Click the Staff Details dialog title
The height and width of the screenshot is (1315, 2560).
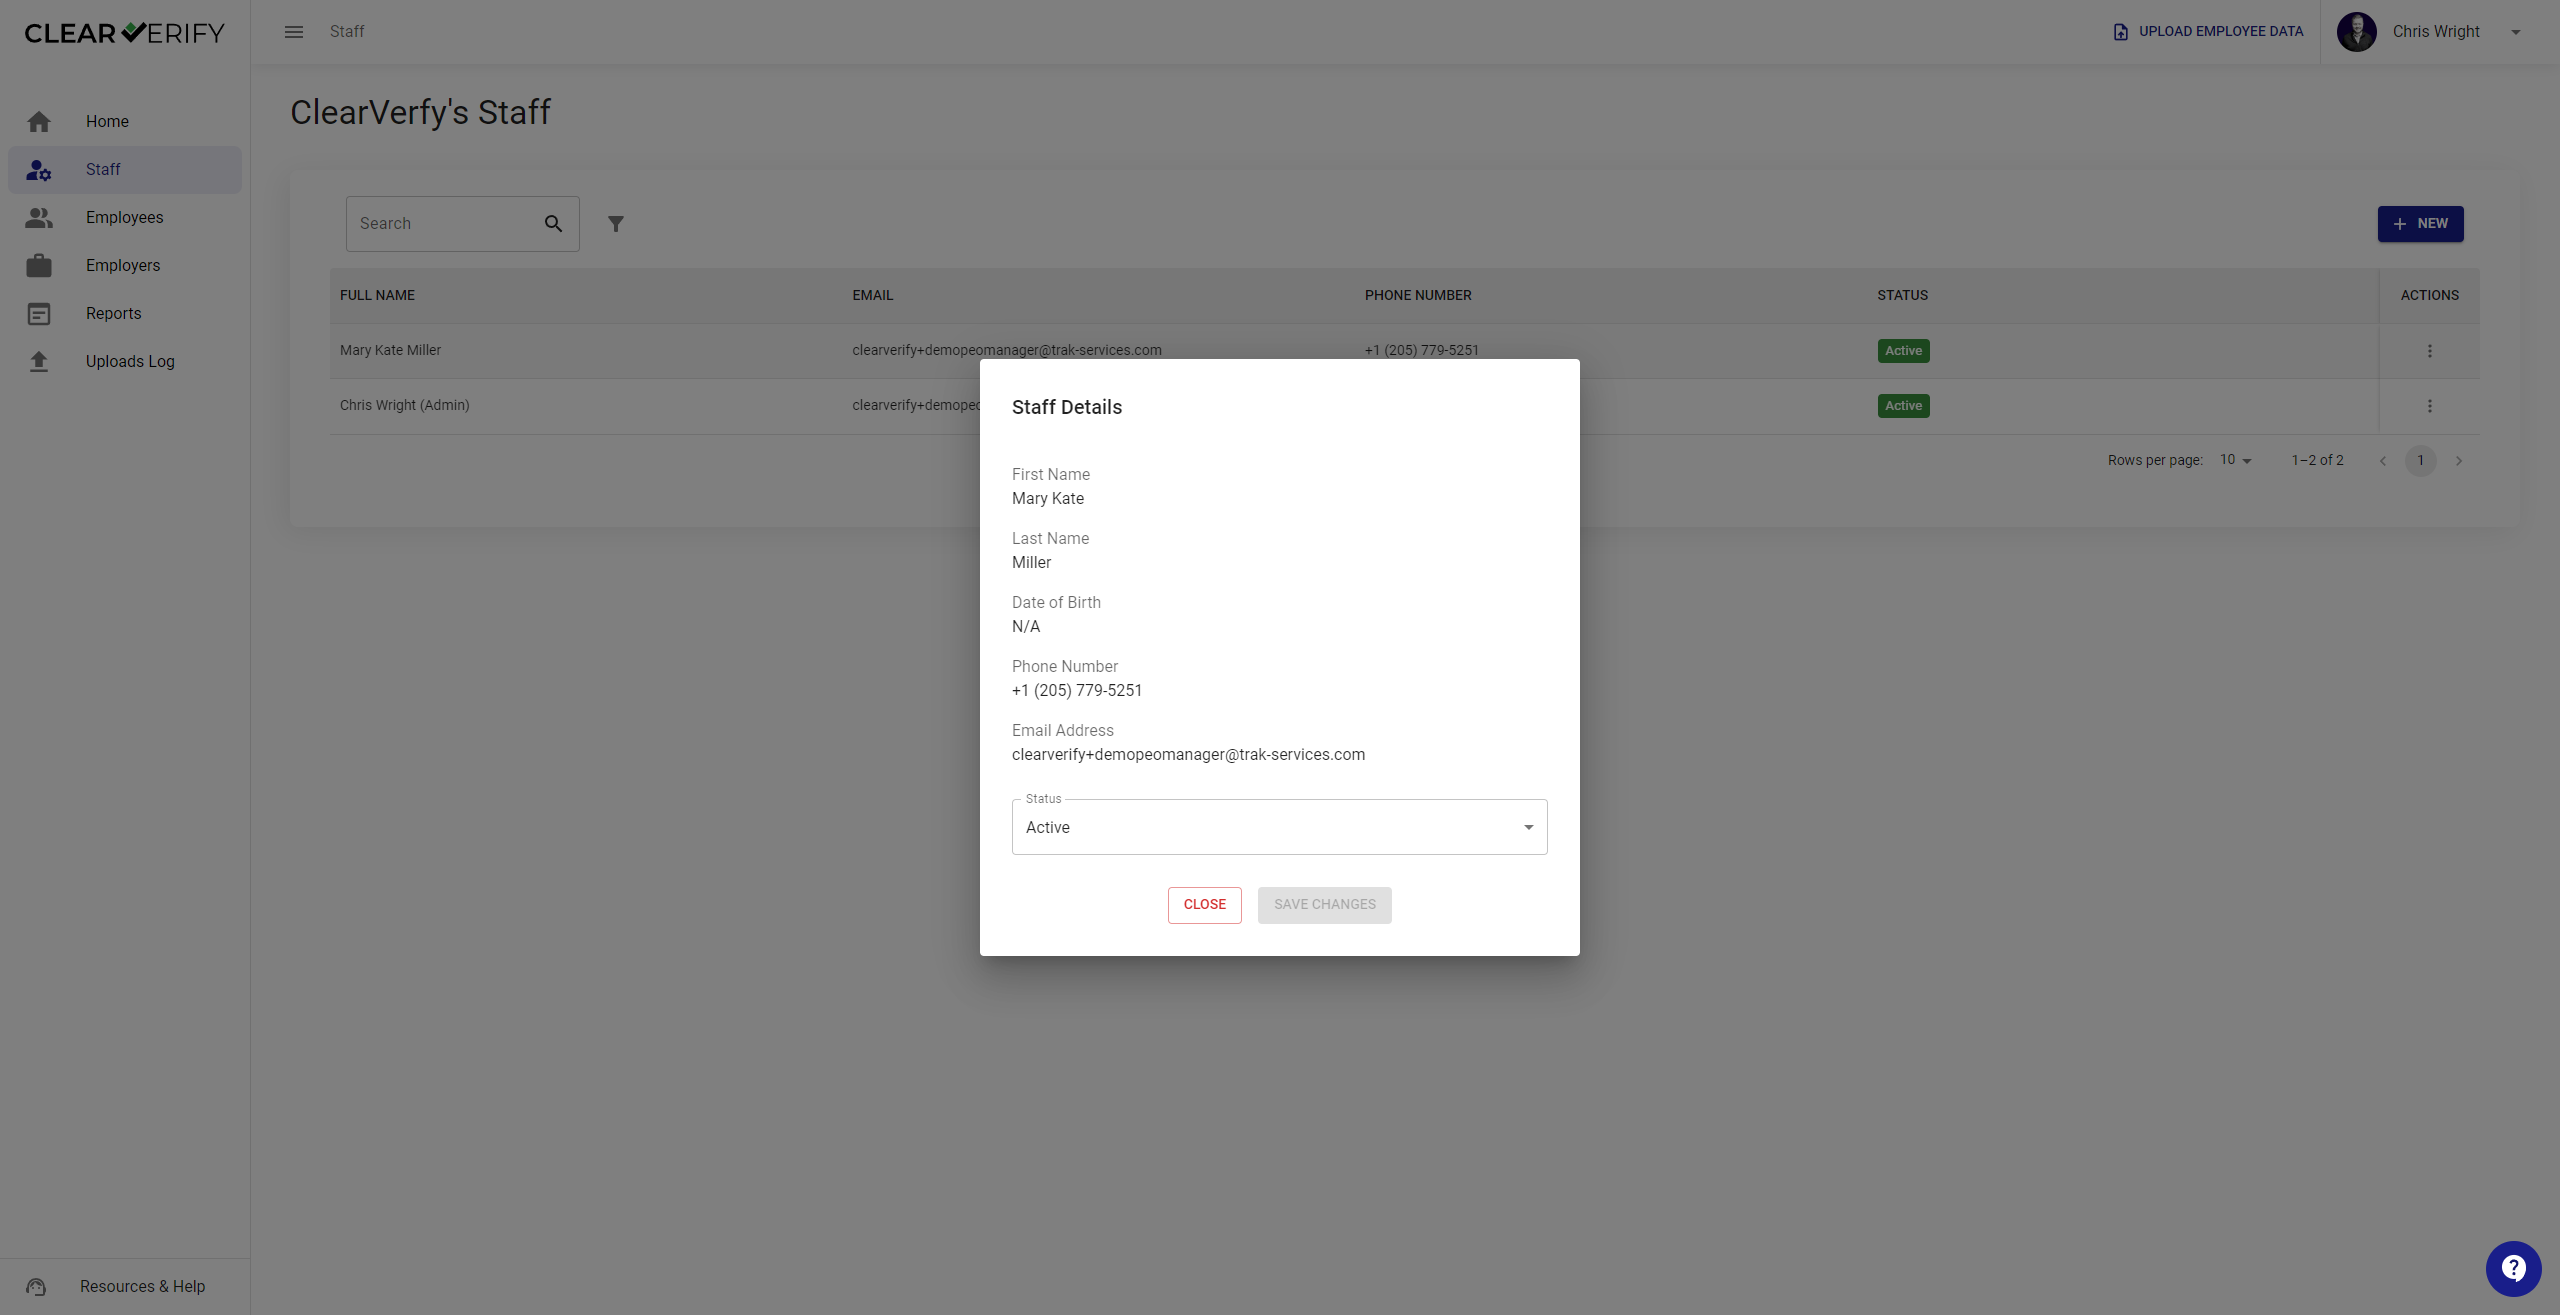(1067, 408)
